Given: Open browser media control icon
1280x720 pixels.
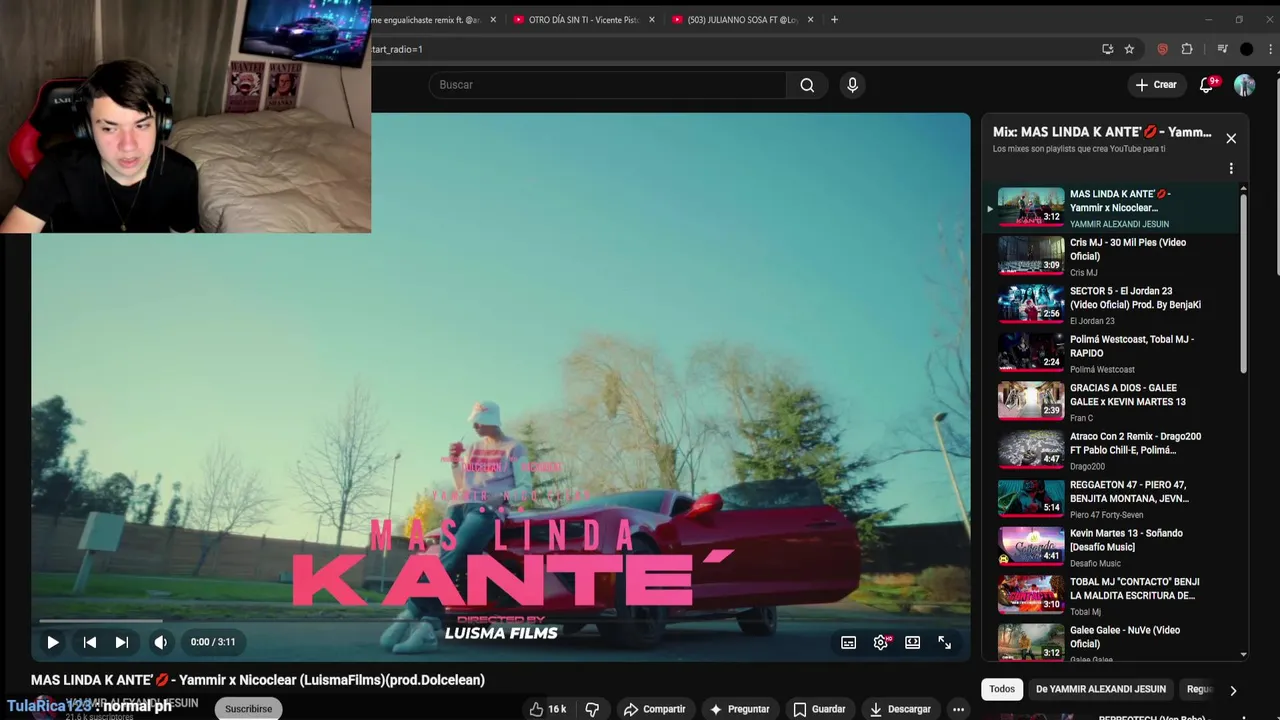Looking at the screenshot, I should [x=1221, y=49].
